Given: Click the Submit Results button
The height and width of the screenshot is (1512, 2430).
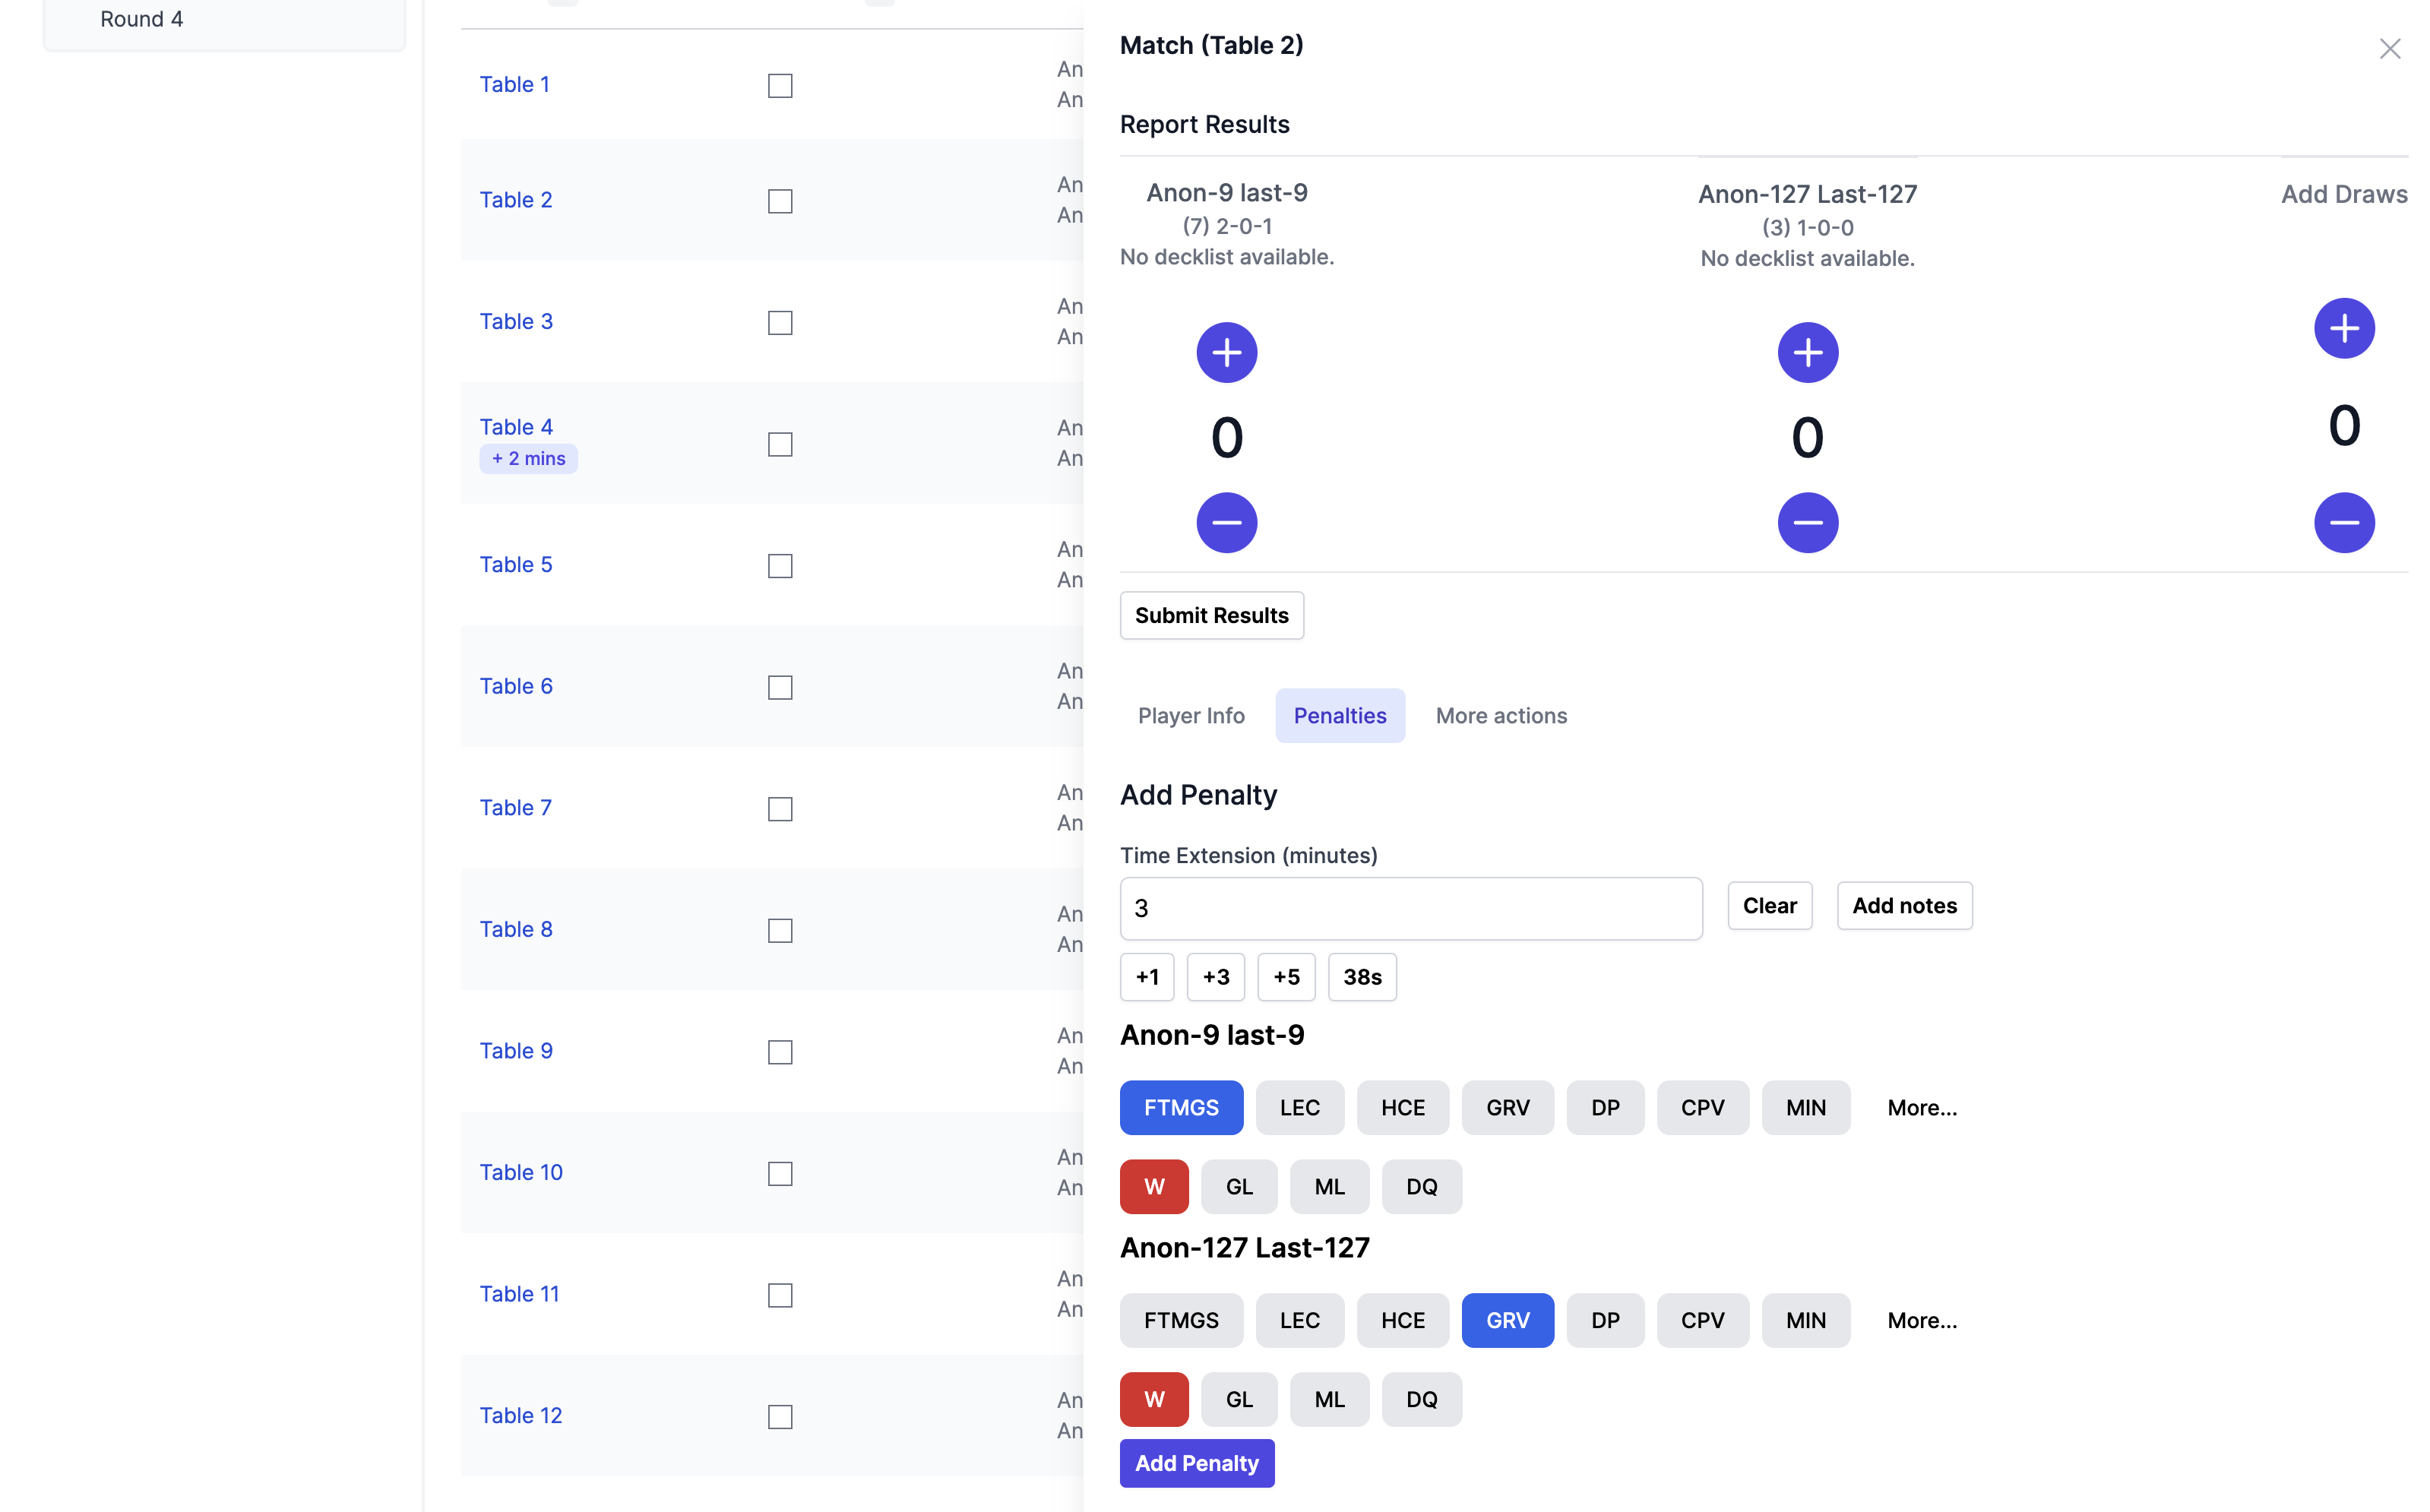Looking at the screenshot, I should coord(1211,615).
